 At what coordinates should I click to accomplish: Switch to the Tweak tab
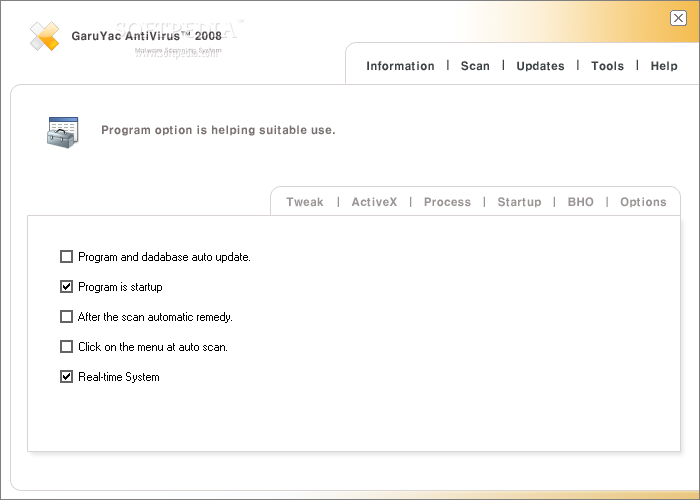tap(305, 202)
